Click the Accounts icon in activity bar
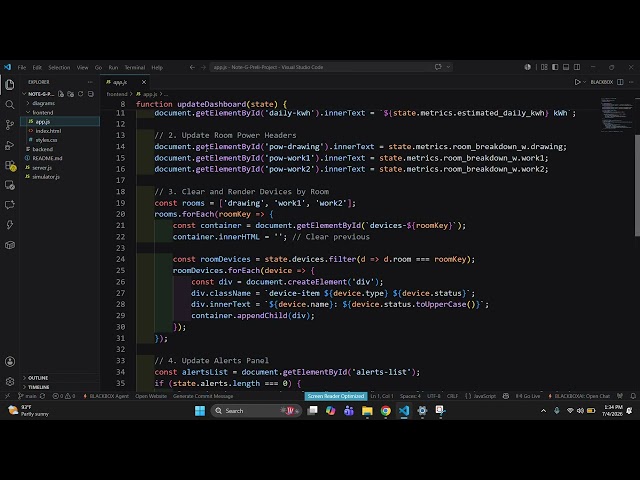This screenshot has height=480, width=640. pos(10,362)
